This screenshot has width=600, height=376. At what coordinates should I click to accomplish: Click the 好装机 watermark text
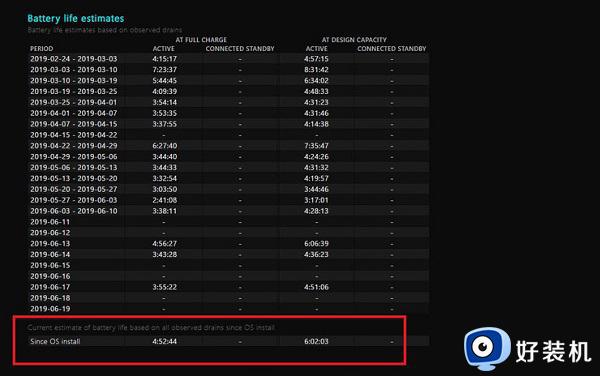click(x=553, y=351)
